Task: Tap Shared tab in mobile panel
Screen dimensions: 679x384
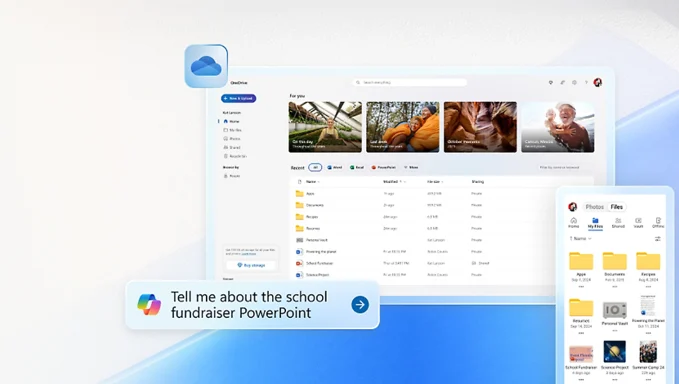Action: point(618,223)
